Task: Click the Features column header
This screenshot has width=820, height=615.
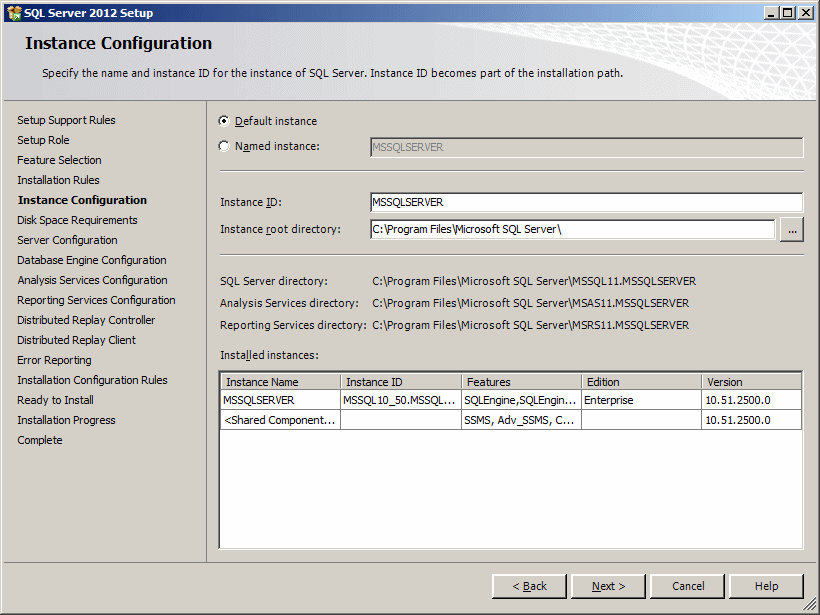Action: (521, 382)
